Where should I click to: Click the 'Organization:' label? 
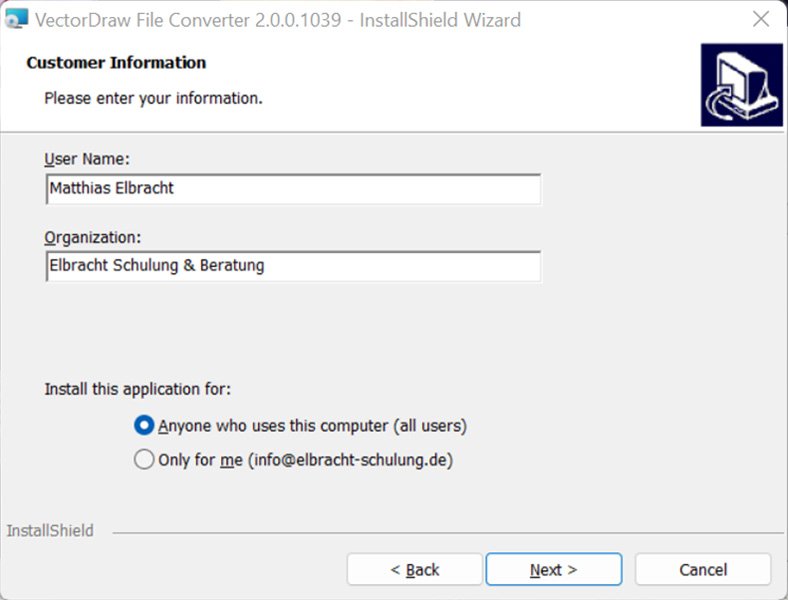click(x=93, y=237)
